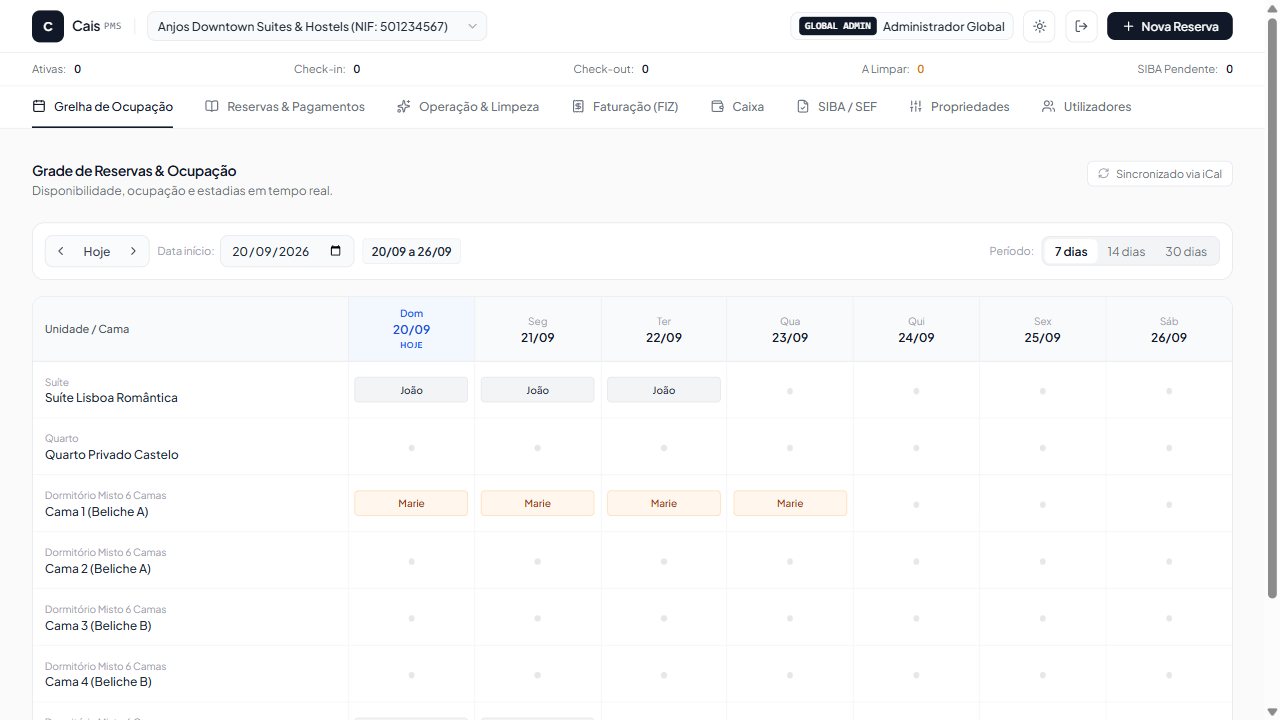Click the users icon beside Utilizadores

pos(1049,106)
